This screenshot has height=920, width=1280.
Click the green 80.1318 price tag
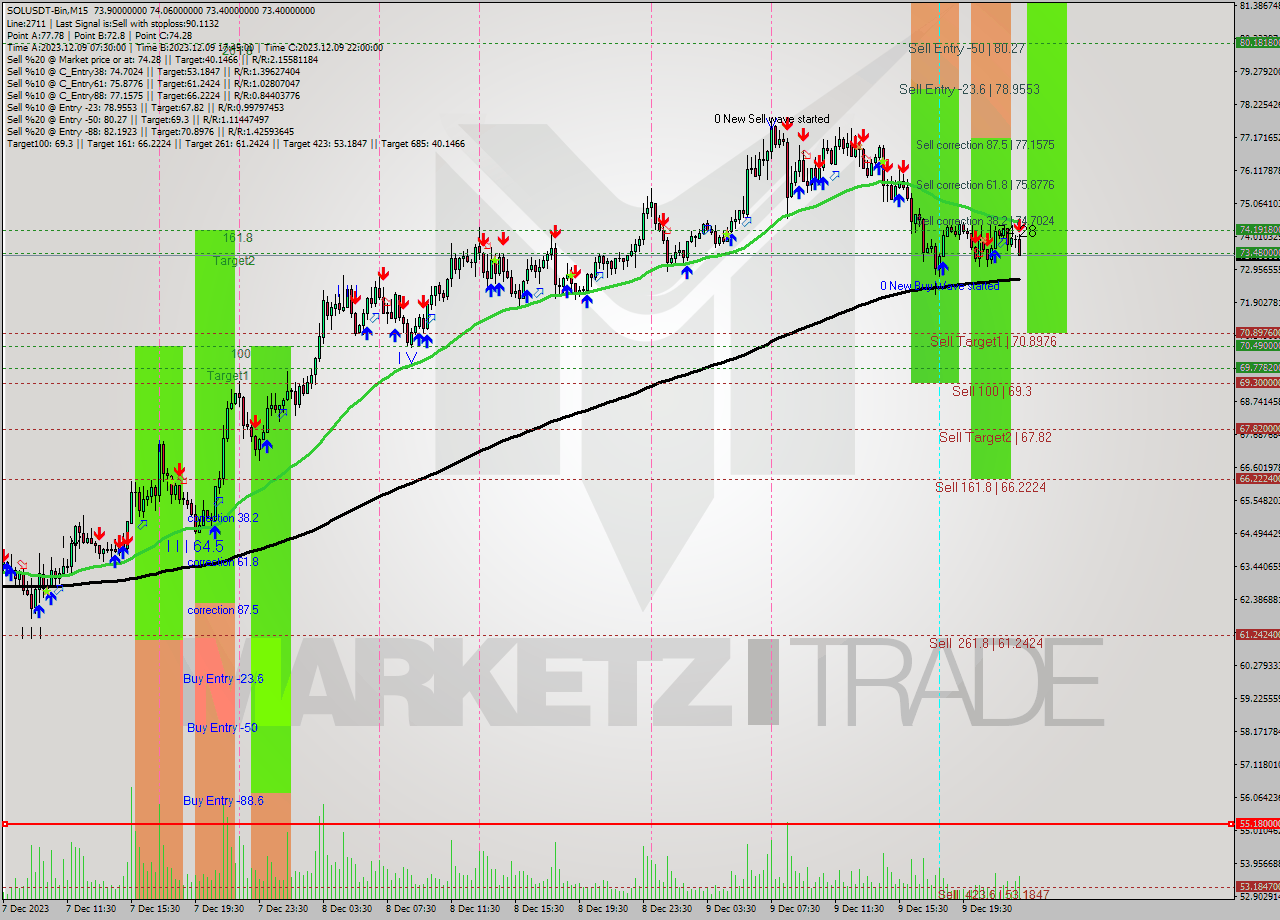click(x=1258, y=42)
